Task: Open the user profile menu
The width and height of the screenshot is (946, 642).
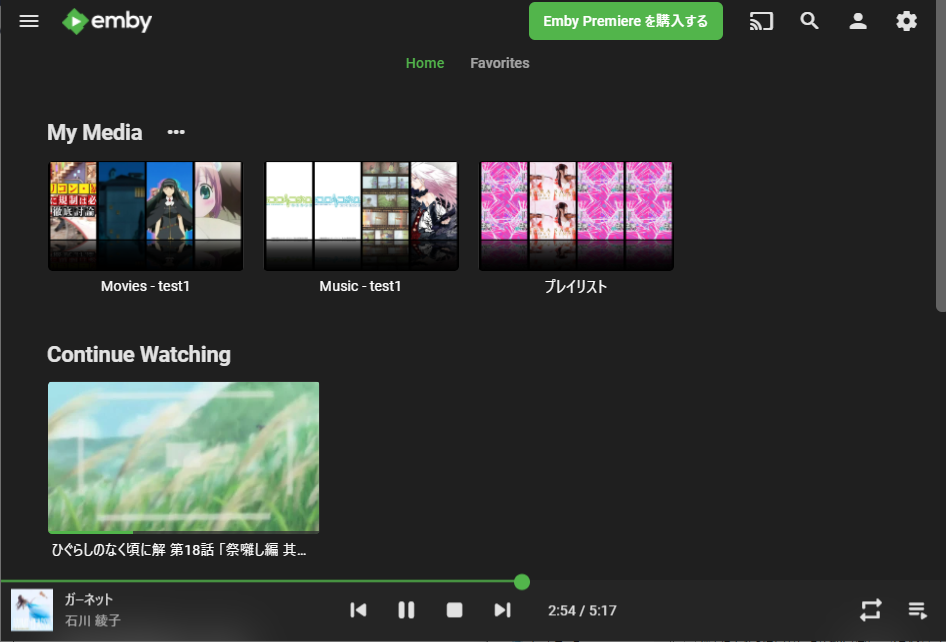Action: tap(858, 20)
